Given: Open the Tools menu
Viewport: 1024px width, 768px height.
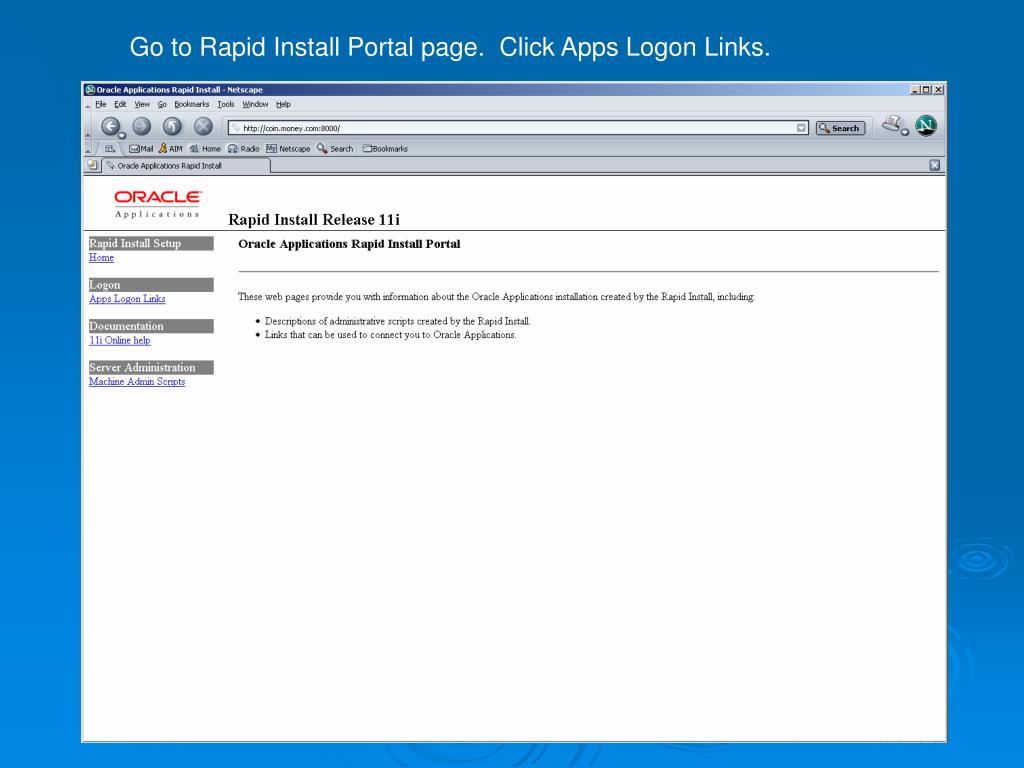Looking at the screenshot, I should coord(226,104).
